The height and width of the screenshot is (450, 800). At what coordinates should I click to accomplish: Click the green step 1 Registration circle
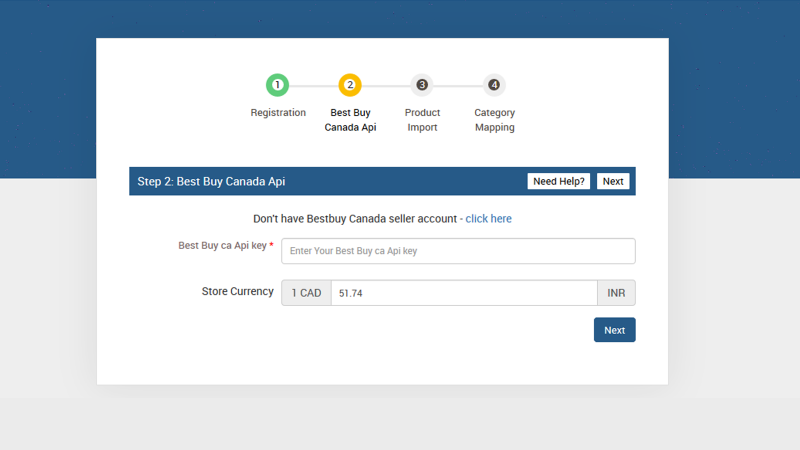pyautogui.click(x=278, y=85)
